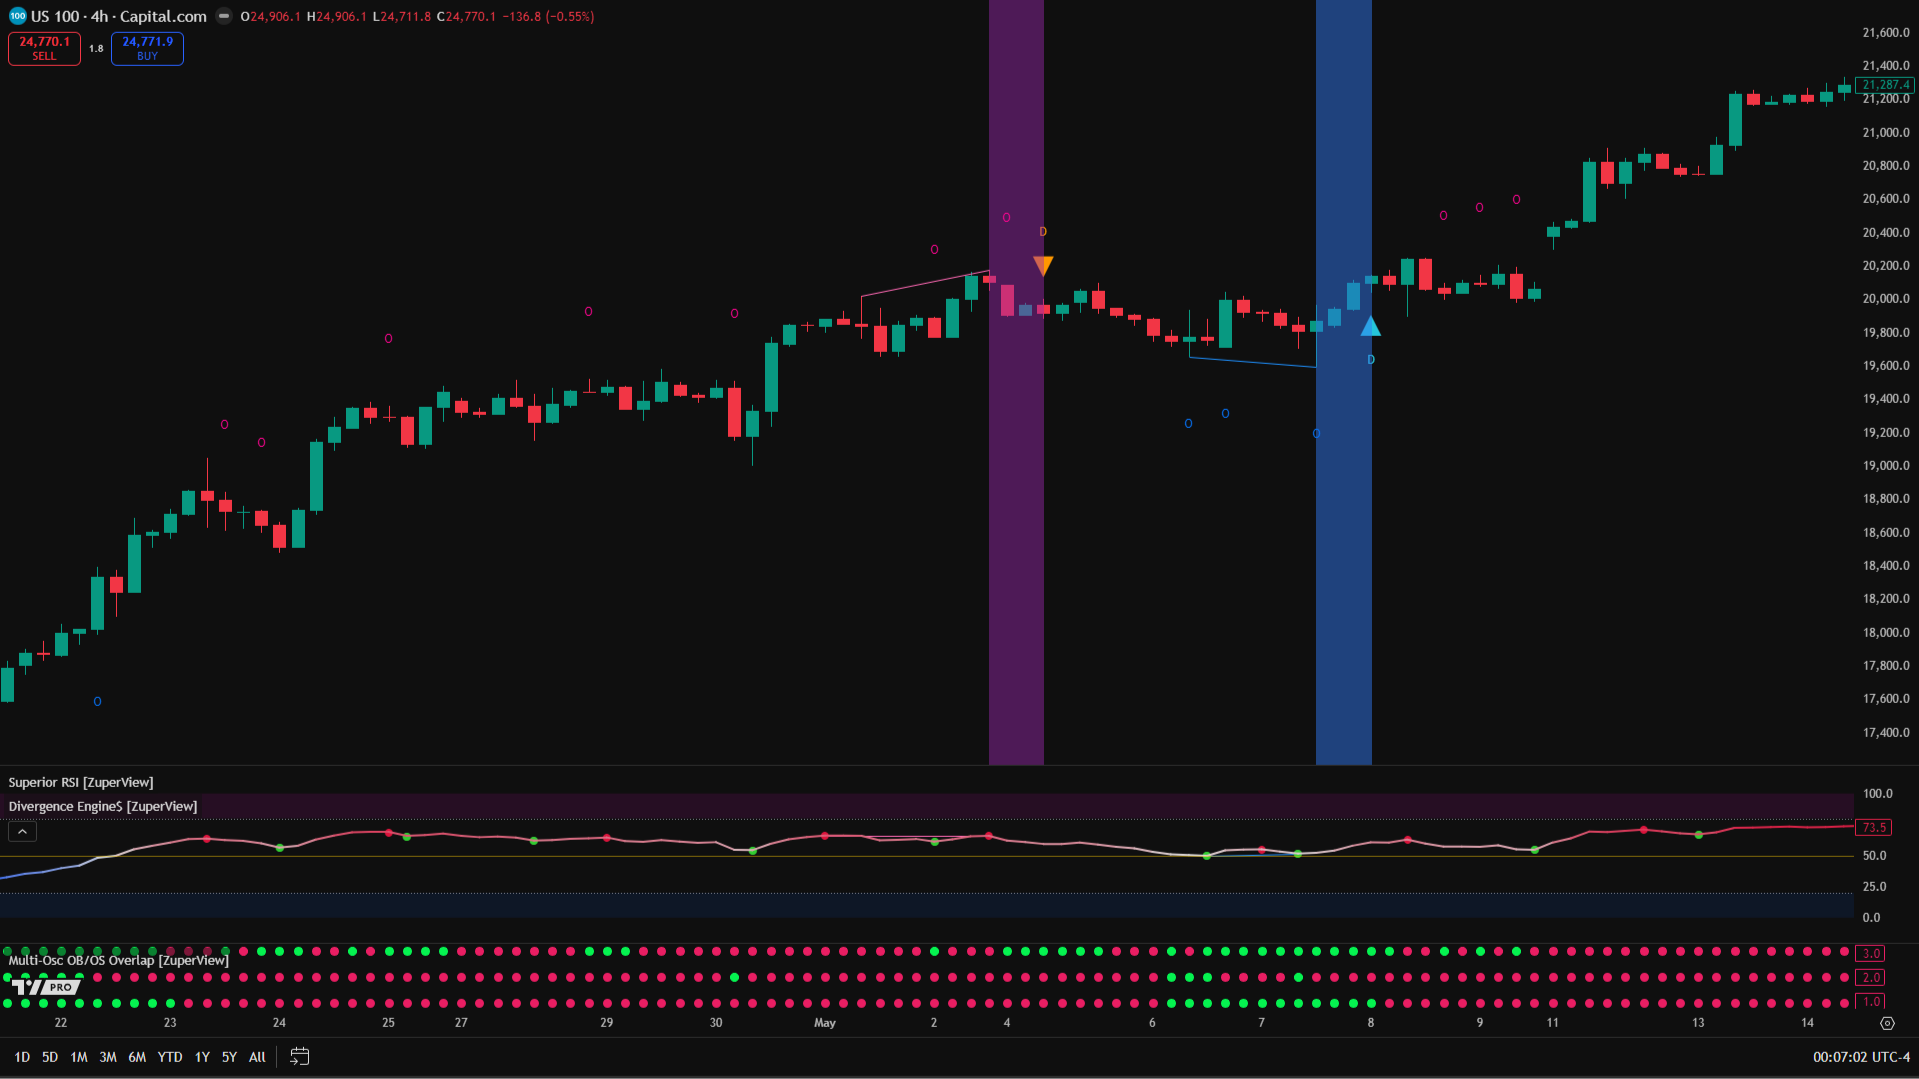The height and width of the screenshot is (1079, 1919).
Task: Click the 73.5 RSI value label
Action: 1873,827
